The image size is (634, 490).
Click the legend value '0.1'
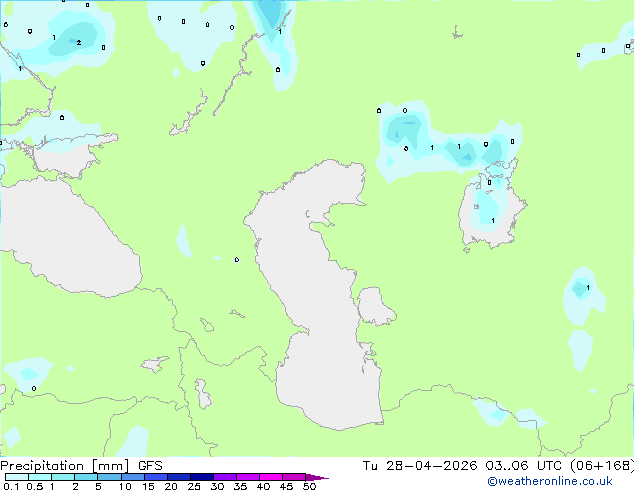(11, 486)
